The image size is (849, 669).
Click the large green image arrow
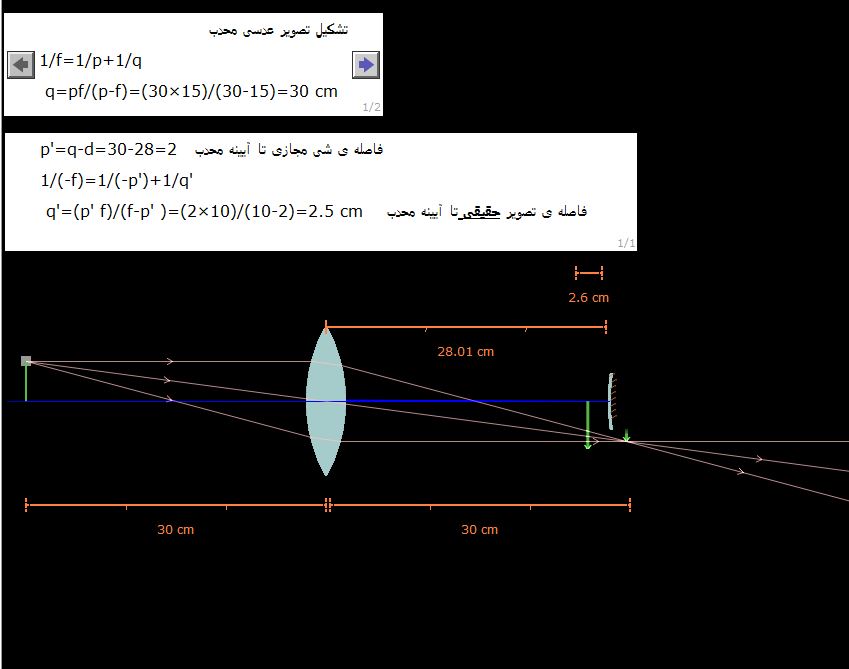tap(588, 425)
